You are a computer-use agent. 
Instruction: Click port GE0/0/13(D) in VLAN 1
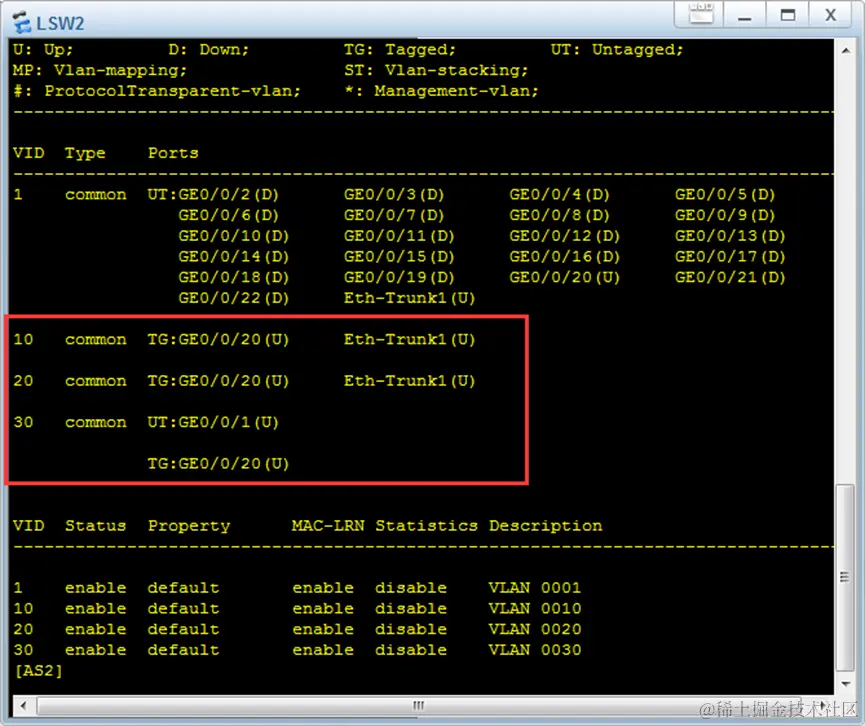(730, 236)
